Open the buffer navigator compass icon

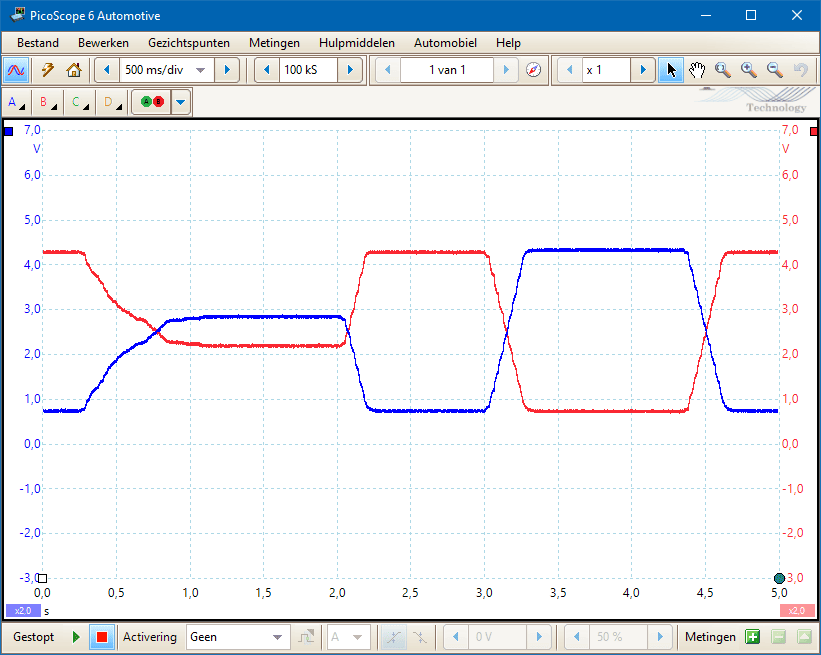point(533,70)
